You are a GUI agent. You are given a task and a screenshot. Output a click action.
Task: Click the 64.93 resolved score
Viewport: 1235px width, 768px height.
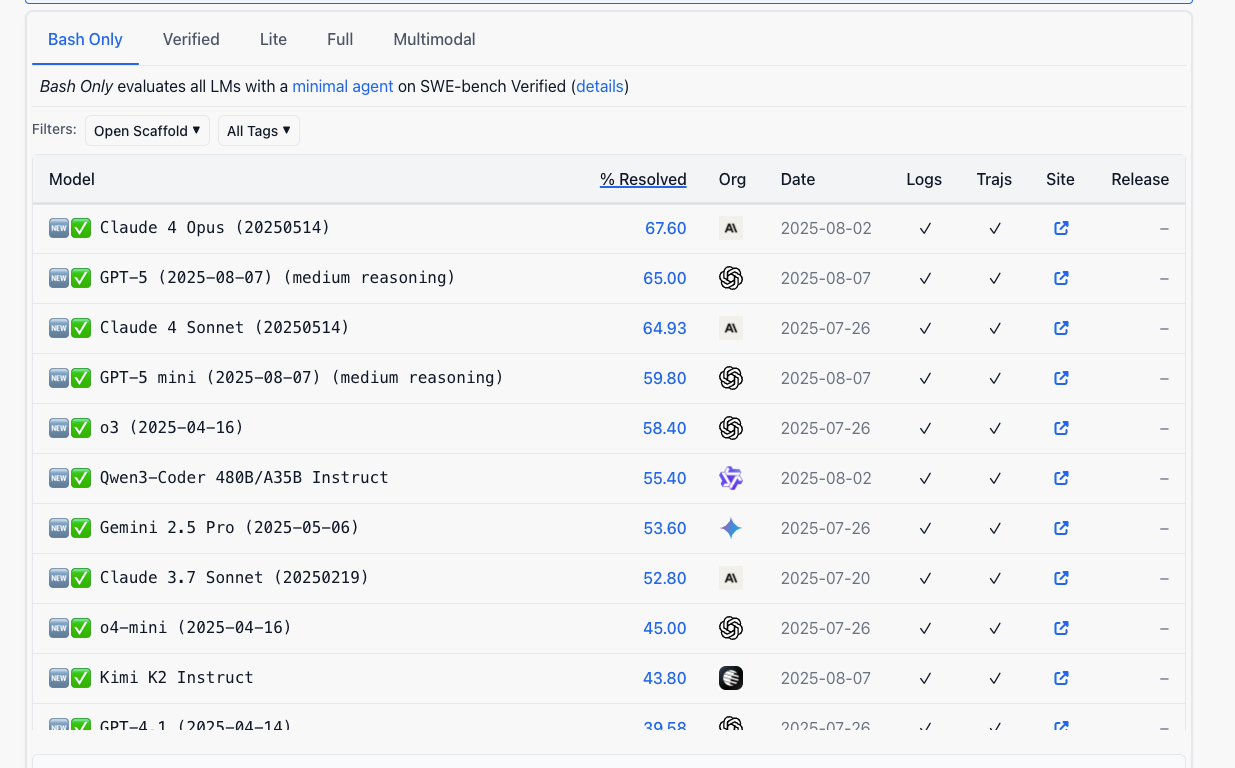[665, 329]
